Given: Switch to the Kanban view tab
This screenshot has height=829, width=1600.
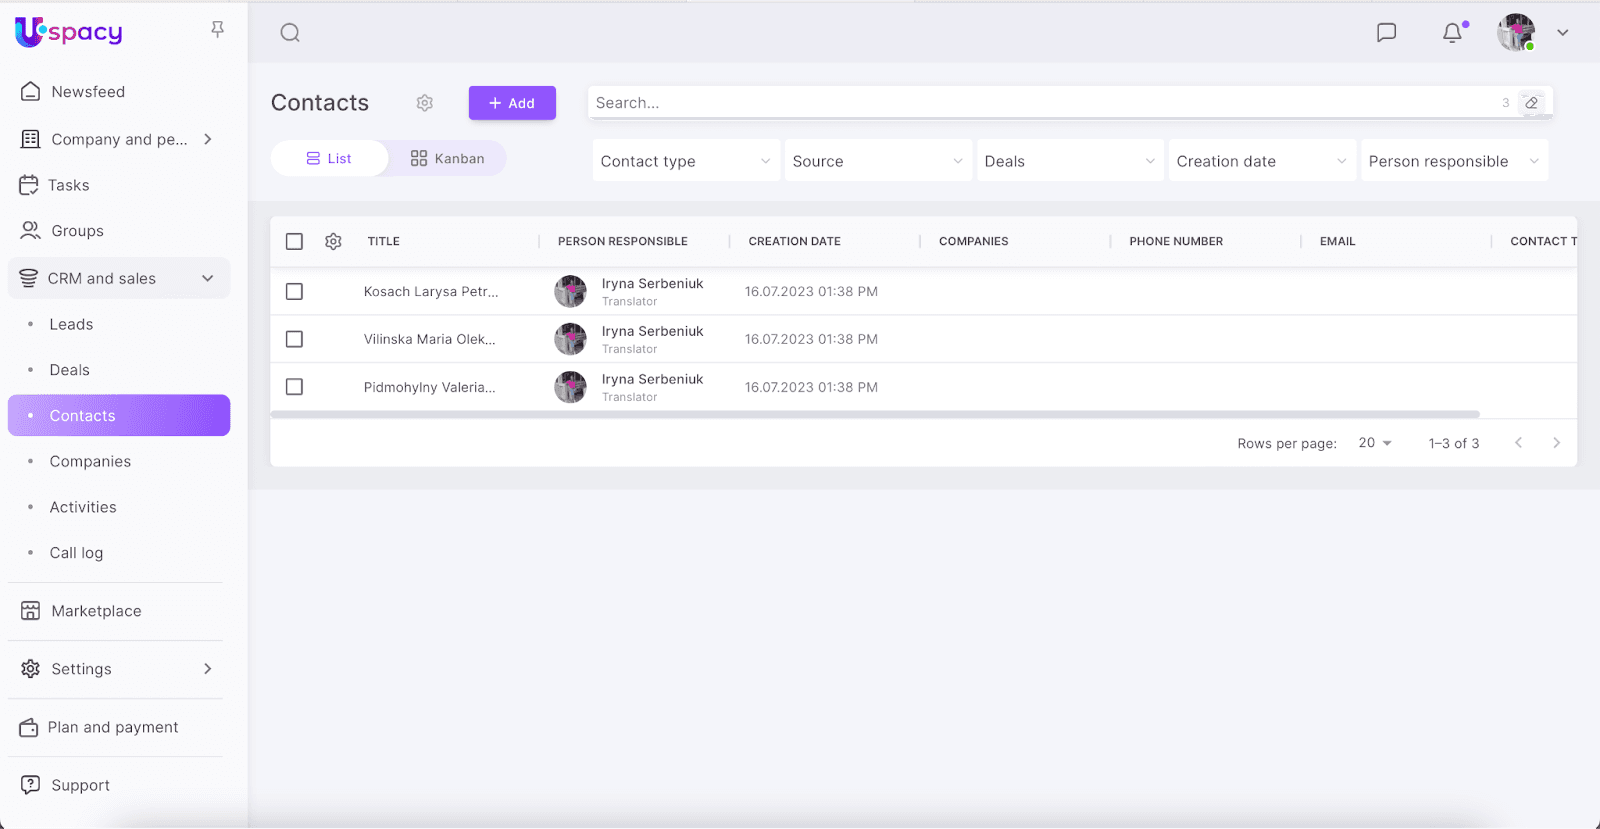Looking at the screenshot, I should click(x=447, y=159).
